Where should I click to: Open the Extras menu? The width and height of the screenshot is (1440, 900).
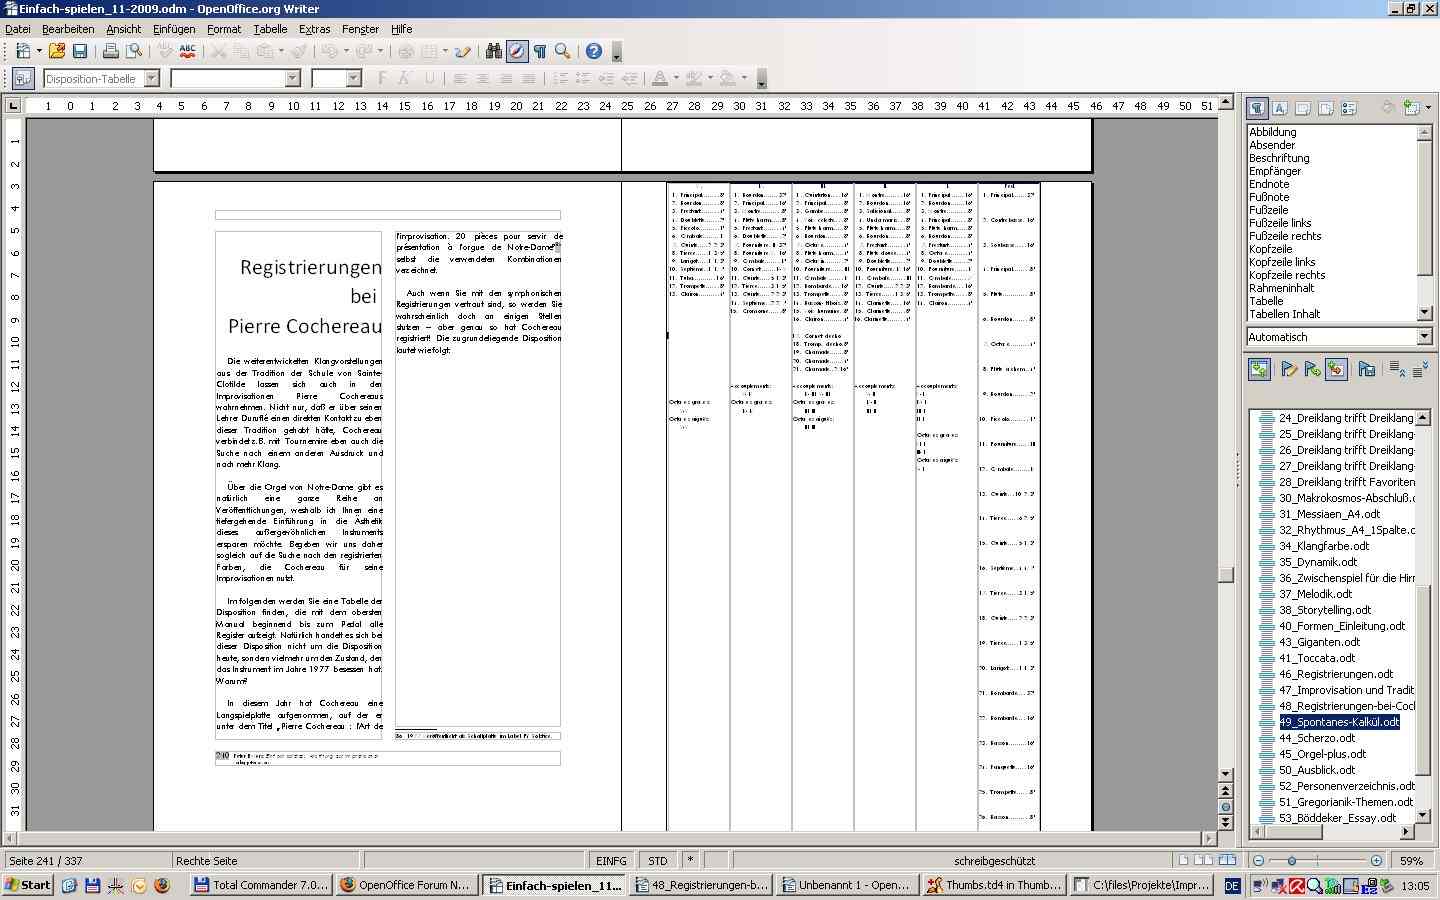pos(314,29)
